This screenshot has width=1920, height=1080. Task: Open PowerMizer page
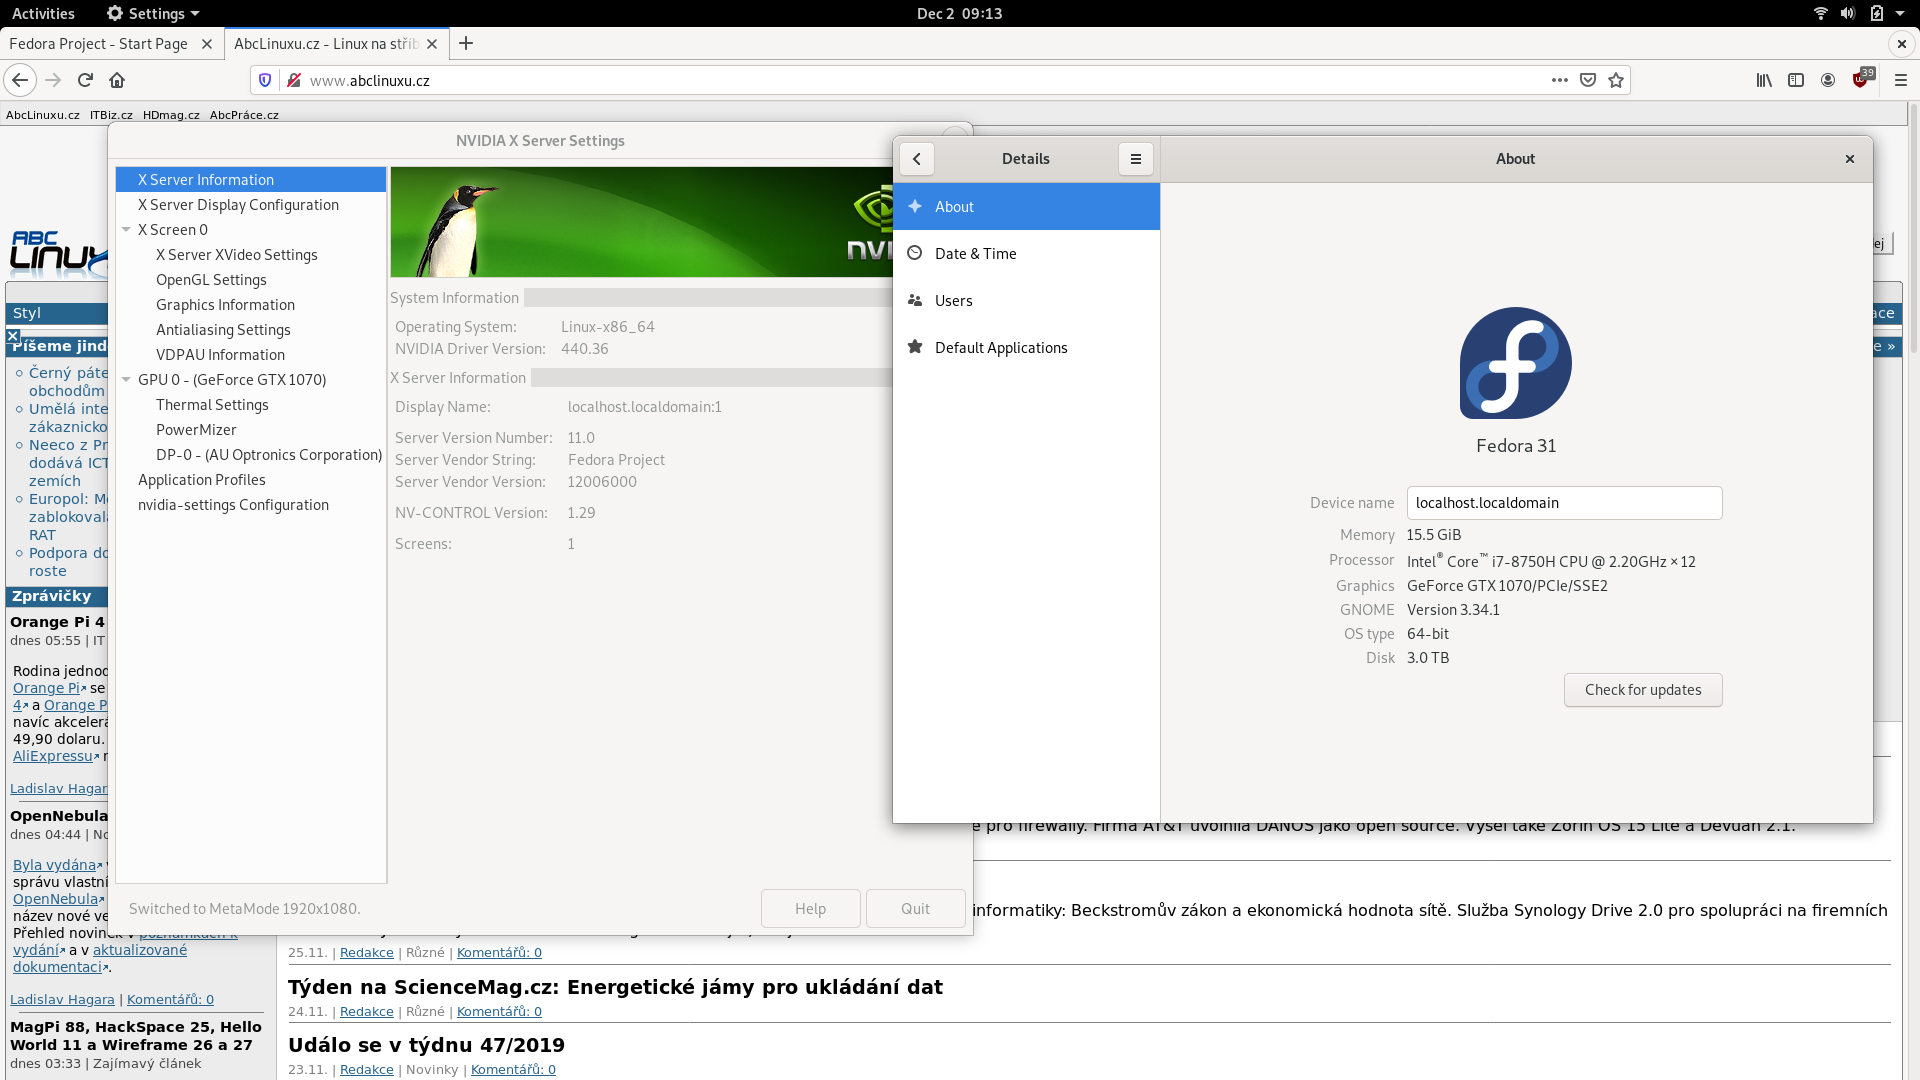[196, 430]
